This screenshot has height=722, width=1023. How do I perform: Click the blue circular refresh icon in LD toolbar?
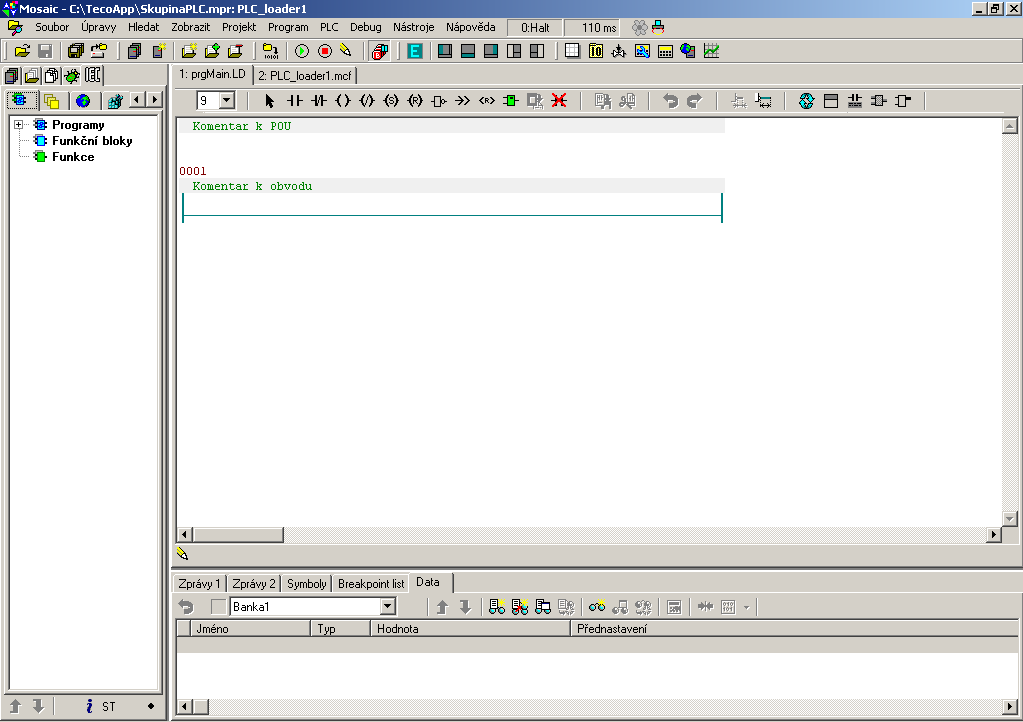pos(806,100)
